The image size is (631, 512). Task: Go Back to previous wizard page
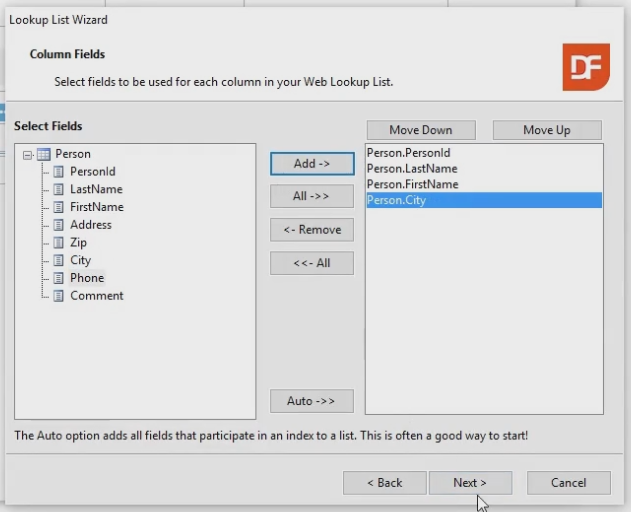(384, 483)
